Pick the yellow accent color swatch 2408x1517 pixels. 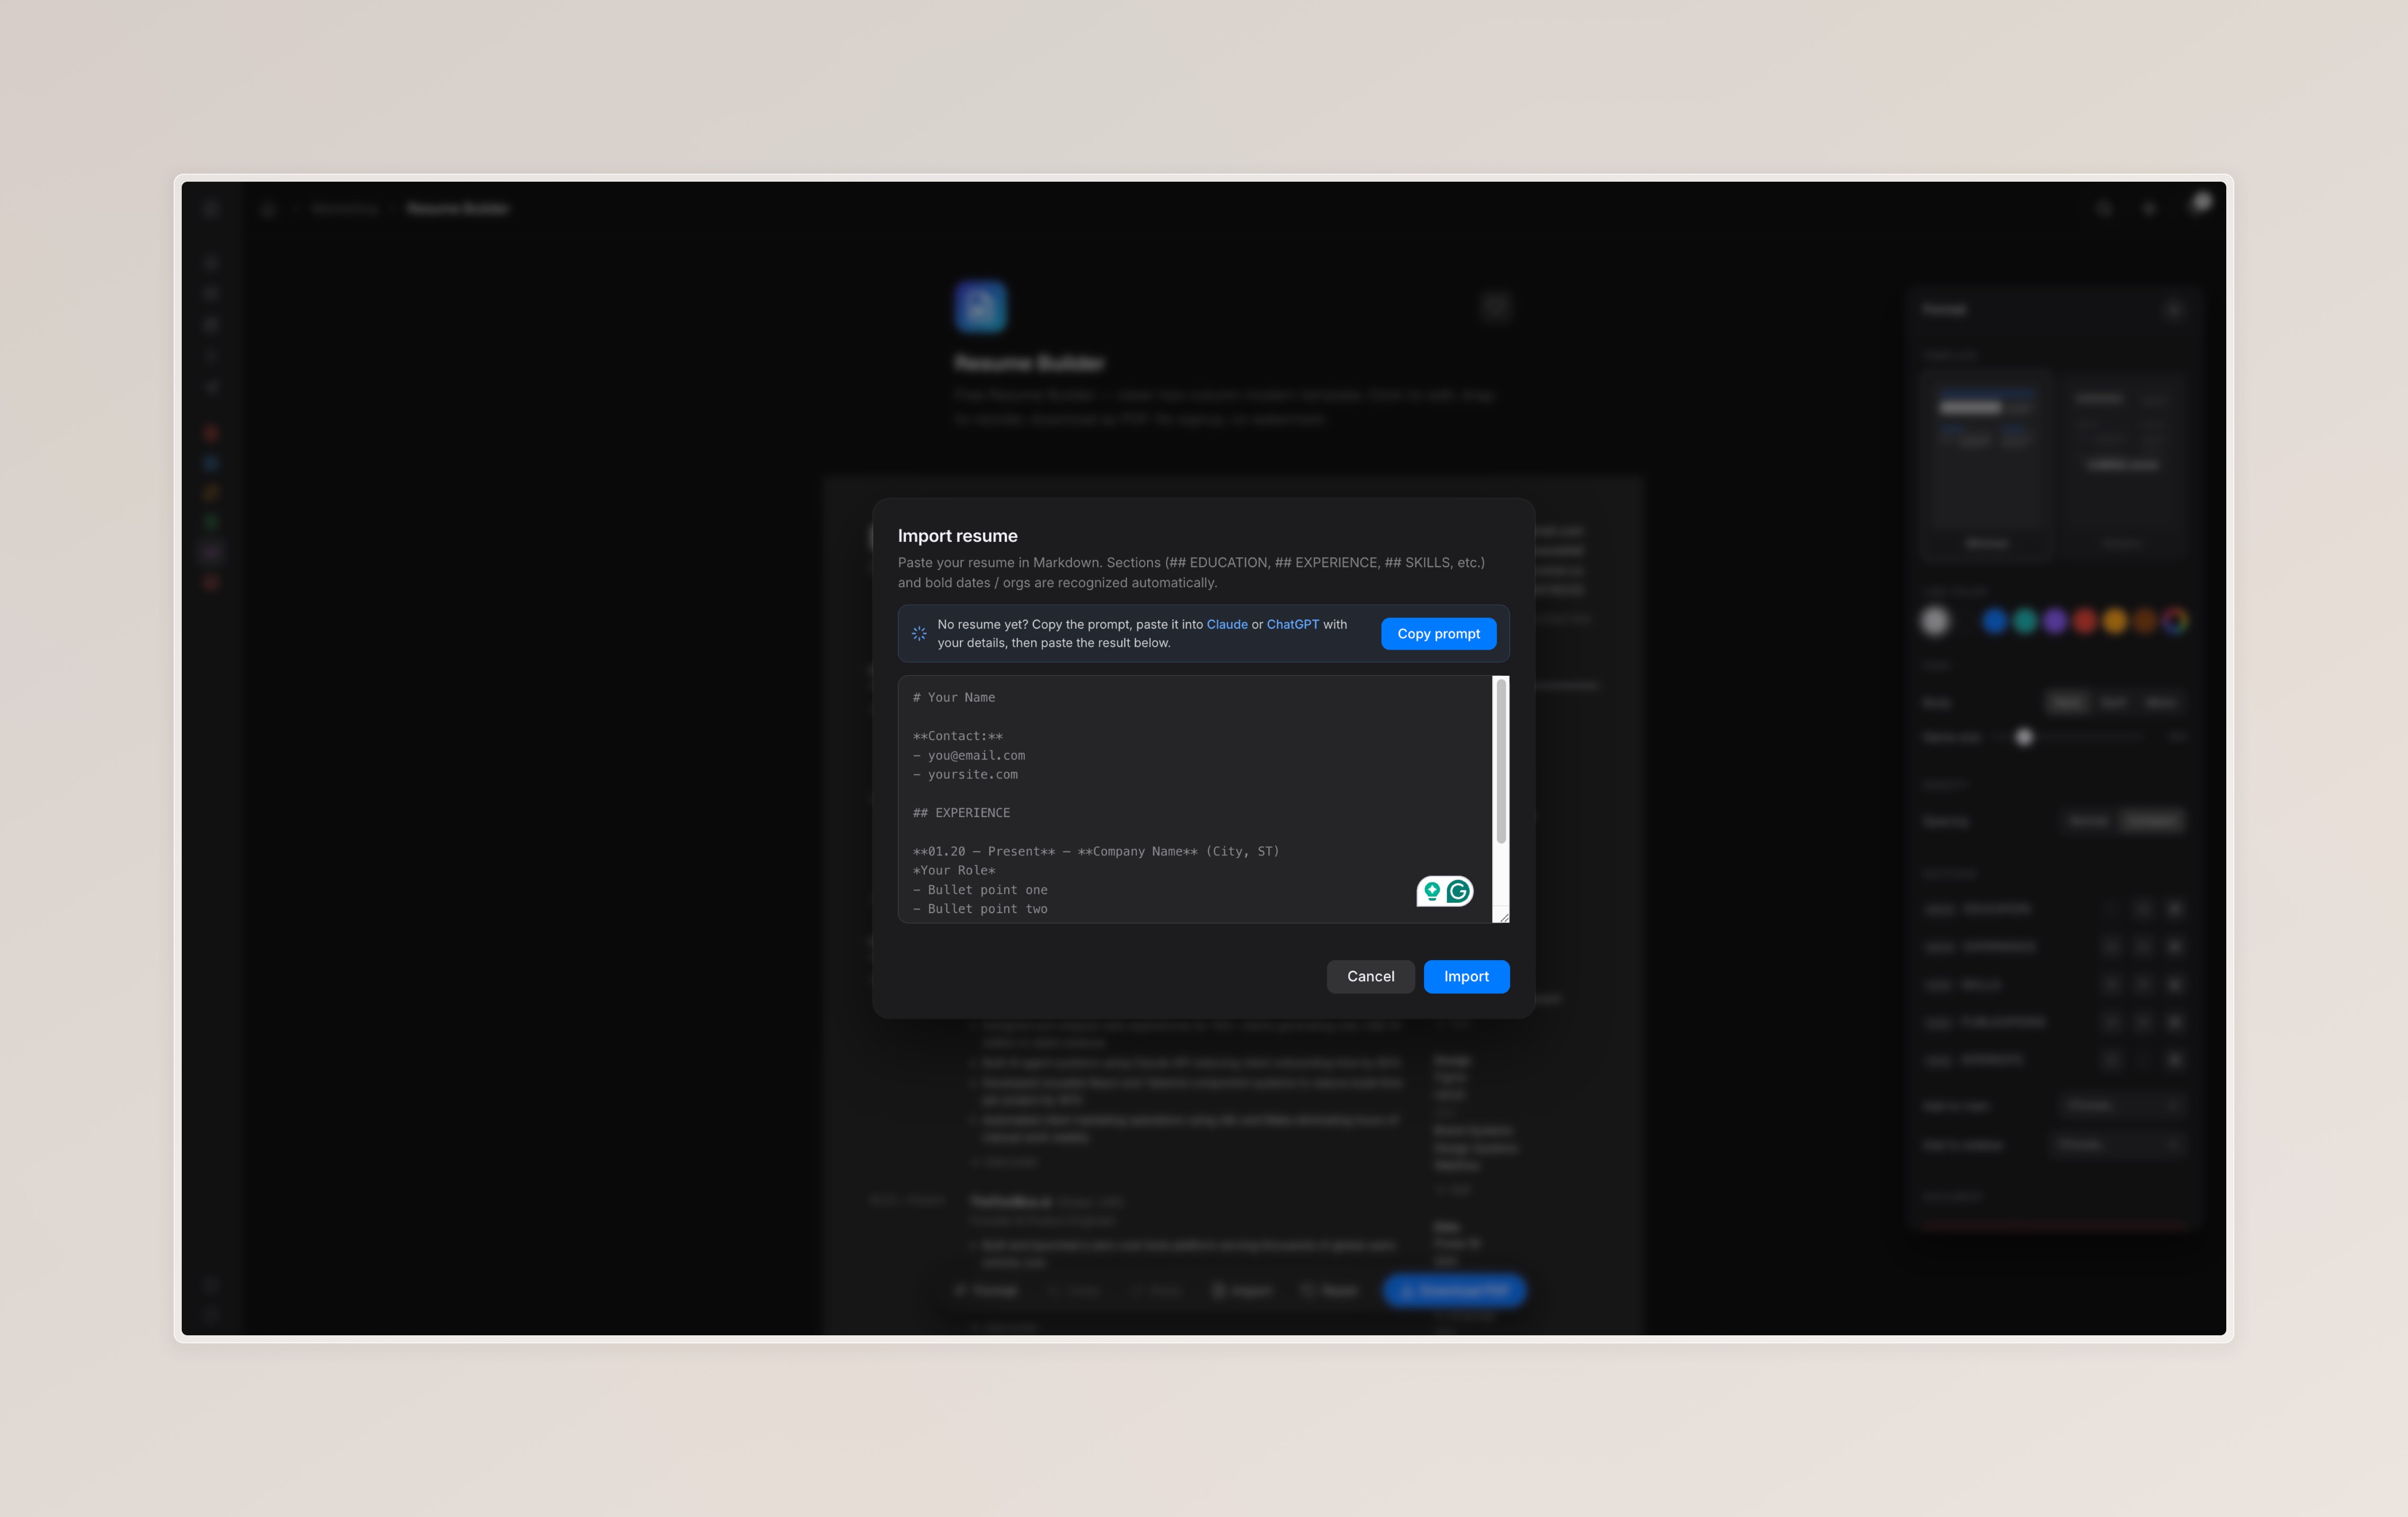[x=2114, y=621]
